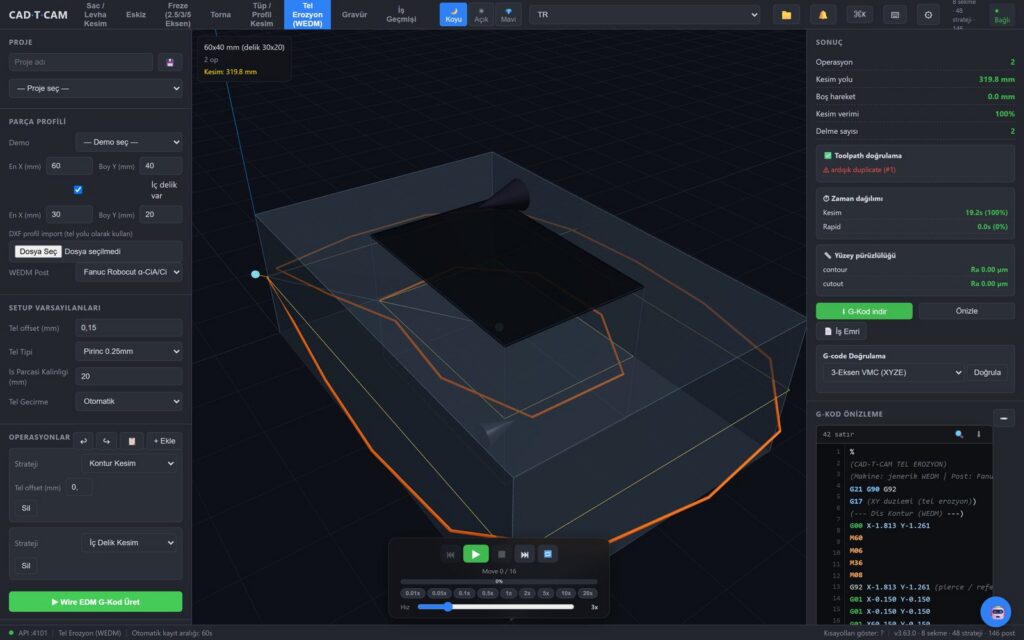1024x640 pixels.
Task: Switch to Açık light theme
Action: pos(481,14)
